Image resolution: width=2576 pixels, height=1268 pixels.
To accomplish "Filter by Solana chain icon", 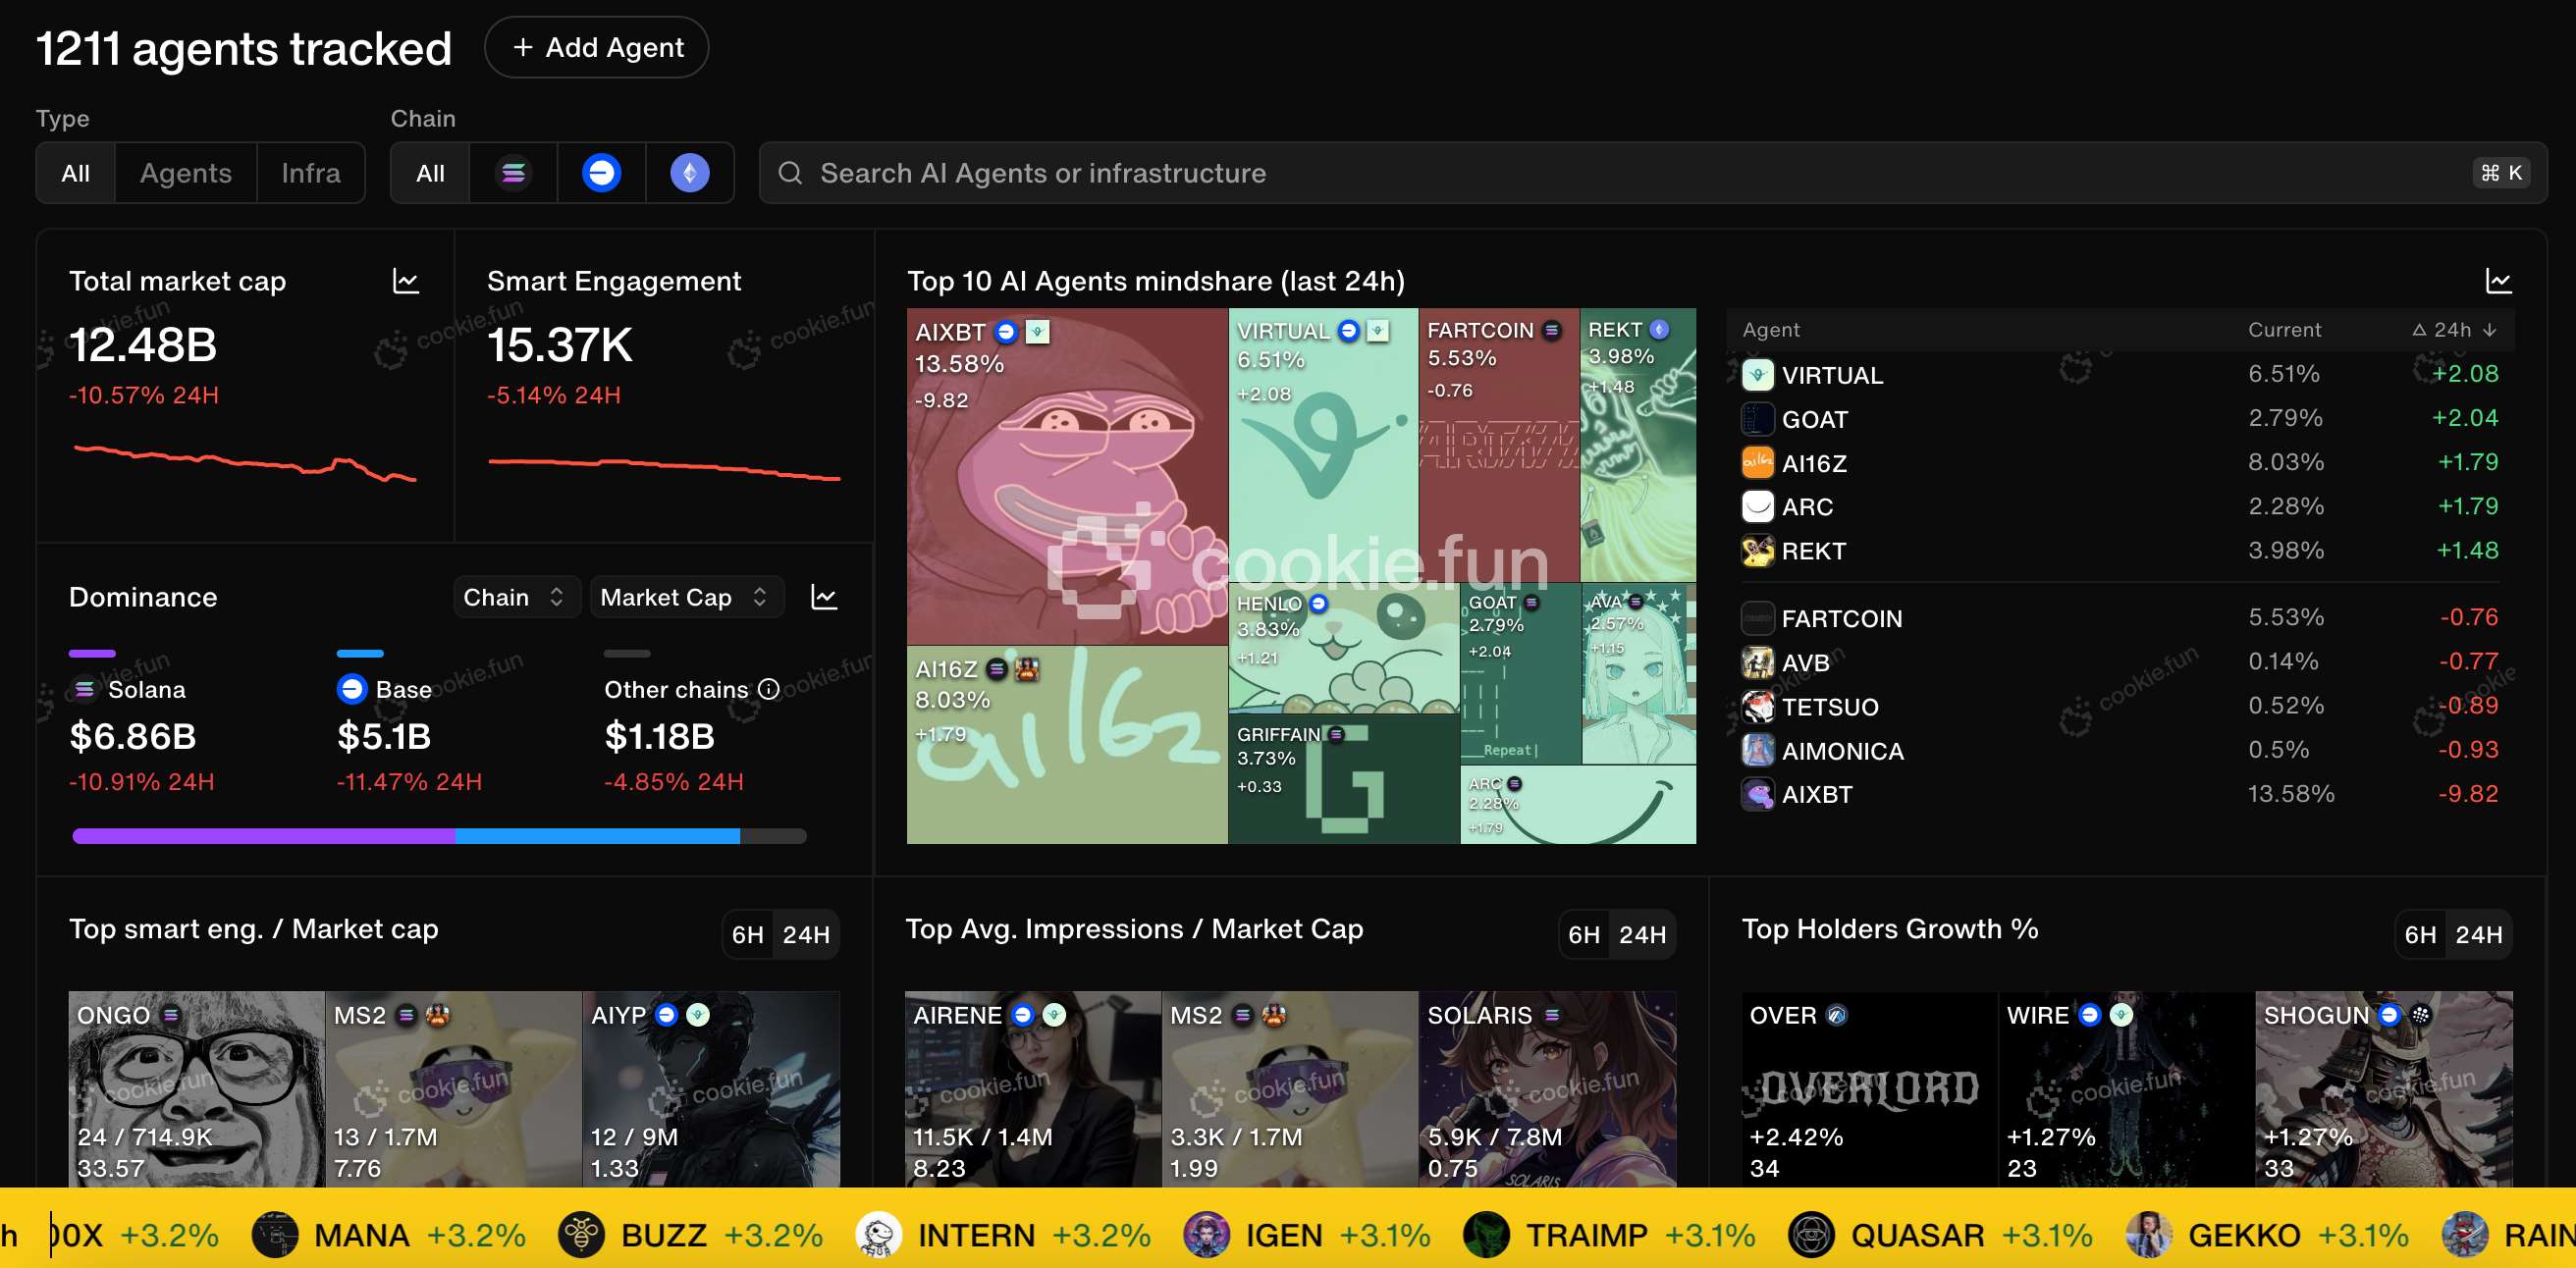I will pos(513,173).
